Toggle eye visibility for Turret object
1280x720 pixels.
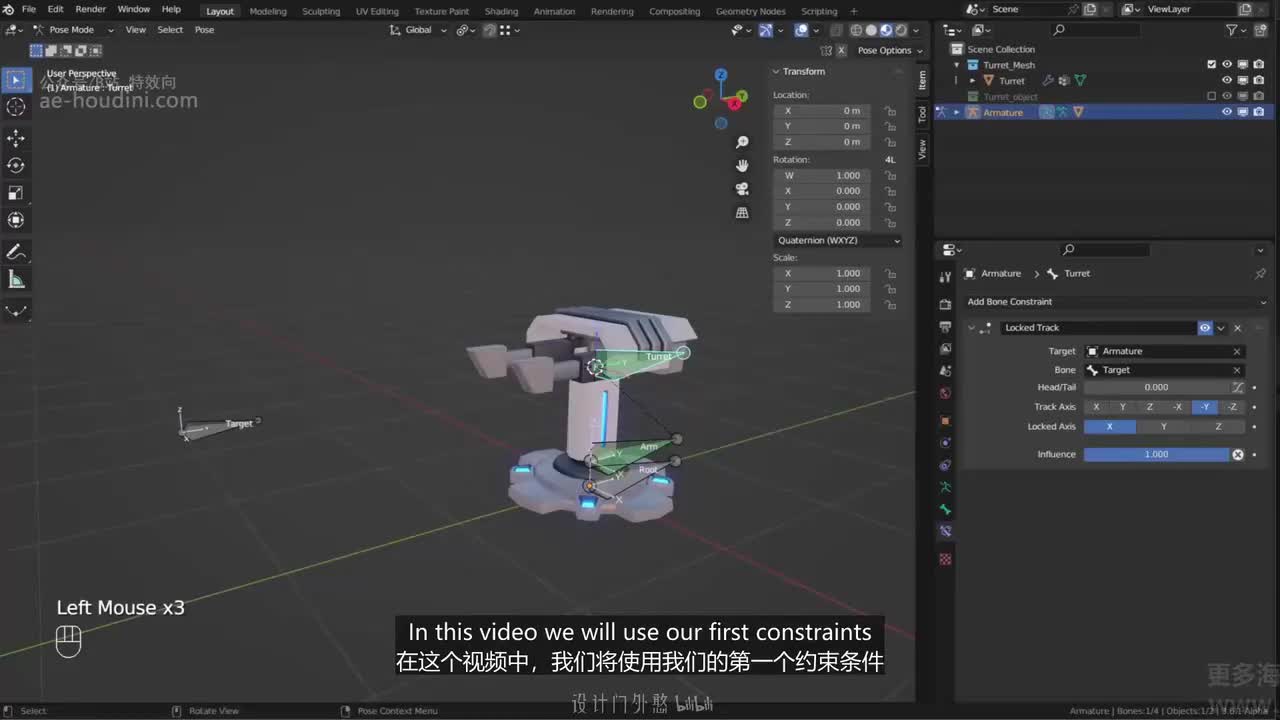[x=1227, y=81]
